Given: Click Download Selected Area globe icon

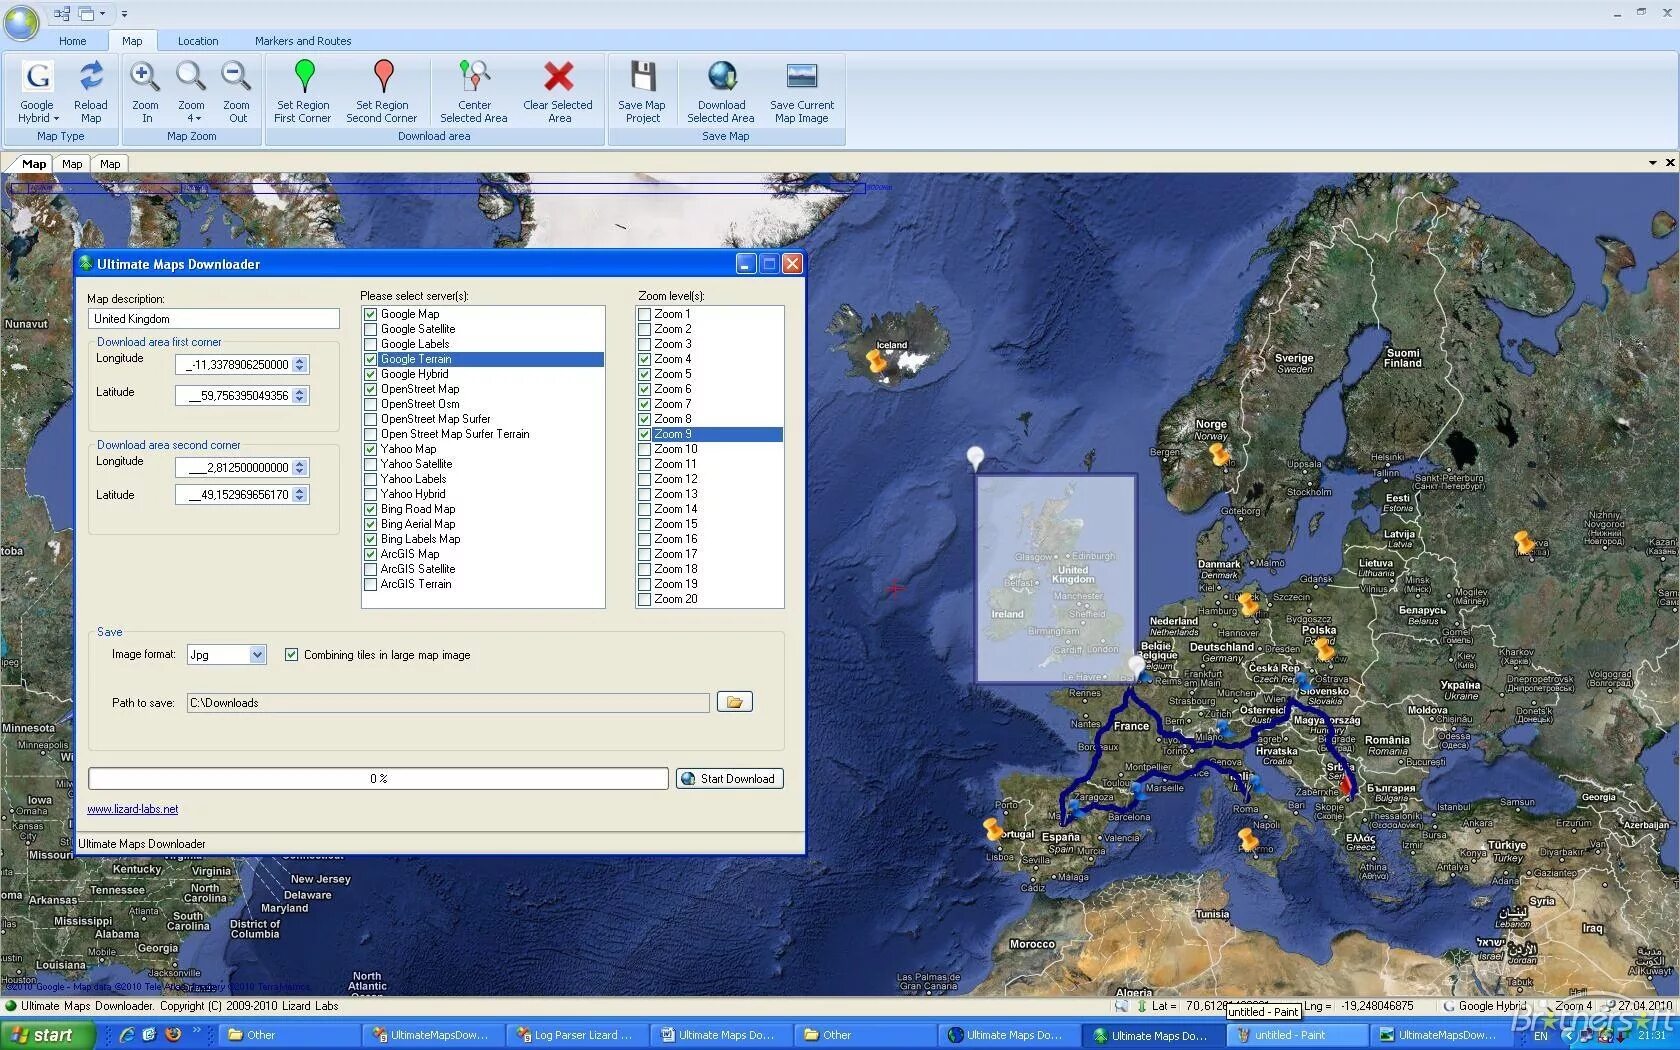Looking at the screenshot, I should (x=721, y=75).
